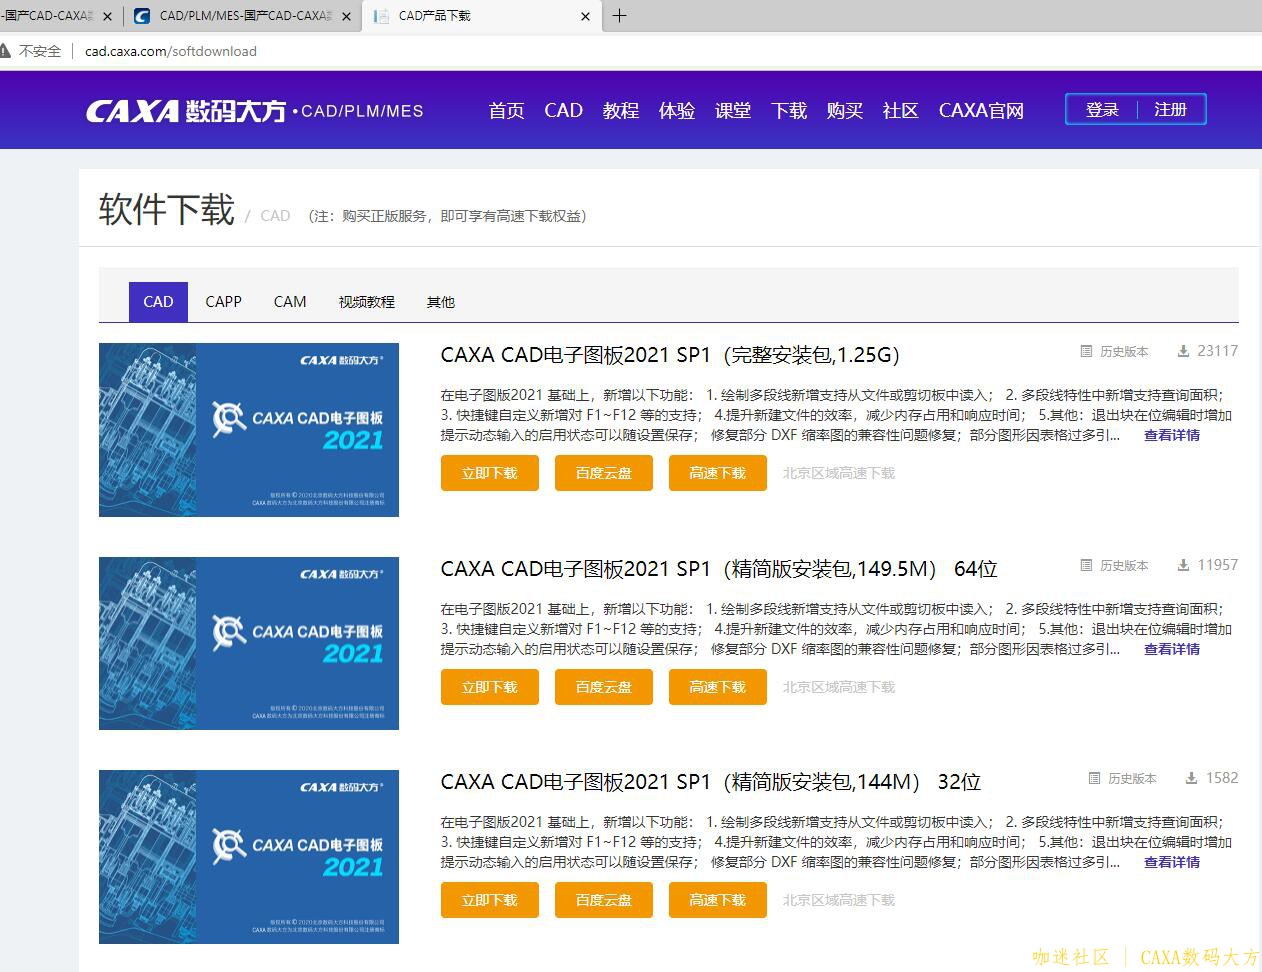Open history versions icon for first product

pos(1086,352)
